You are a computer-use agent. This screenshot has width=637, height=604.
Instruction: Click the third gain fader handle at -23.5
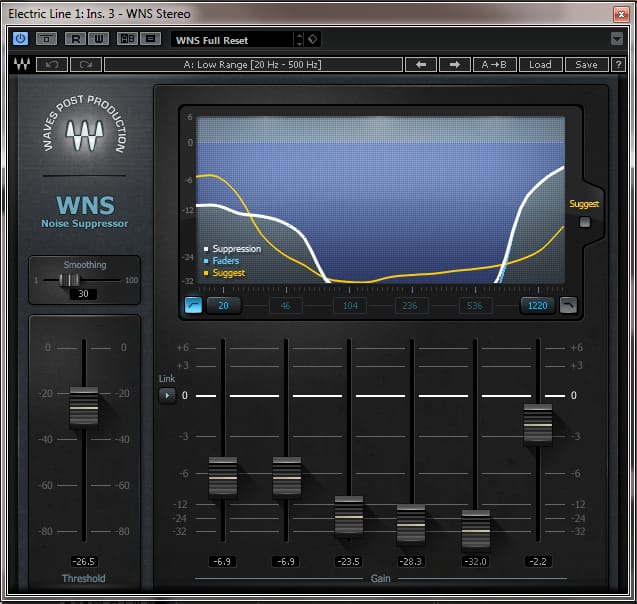click(x=349, y=517)
